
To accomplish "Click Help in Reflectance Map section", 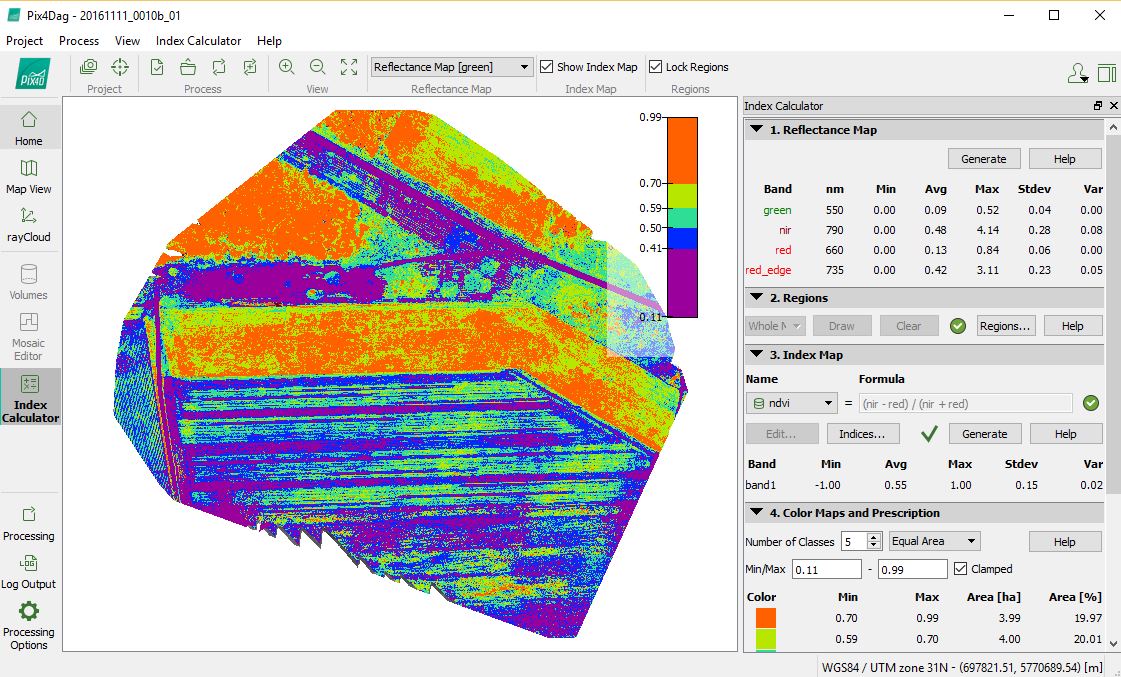I will (x=1065, y=159).
